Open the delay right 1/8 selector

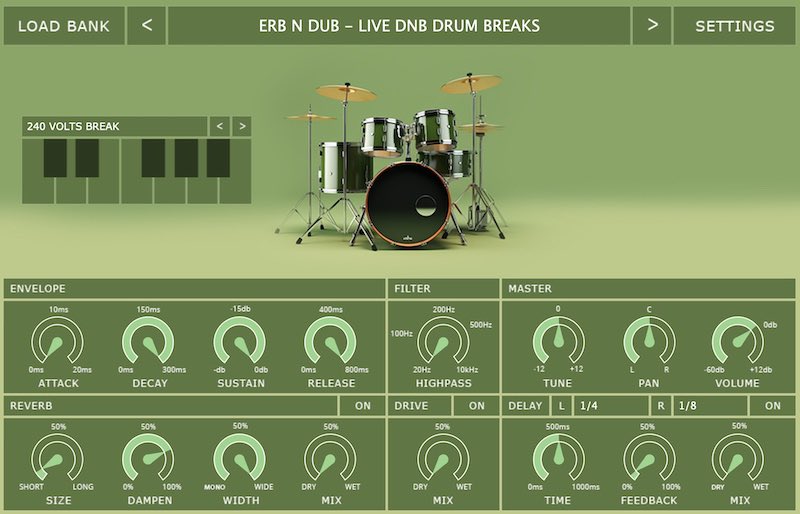point(710,406)
